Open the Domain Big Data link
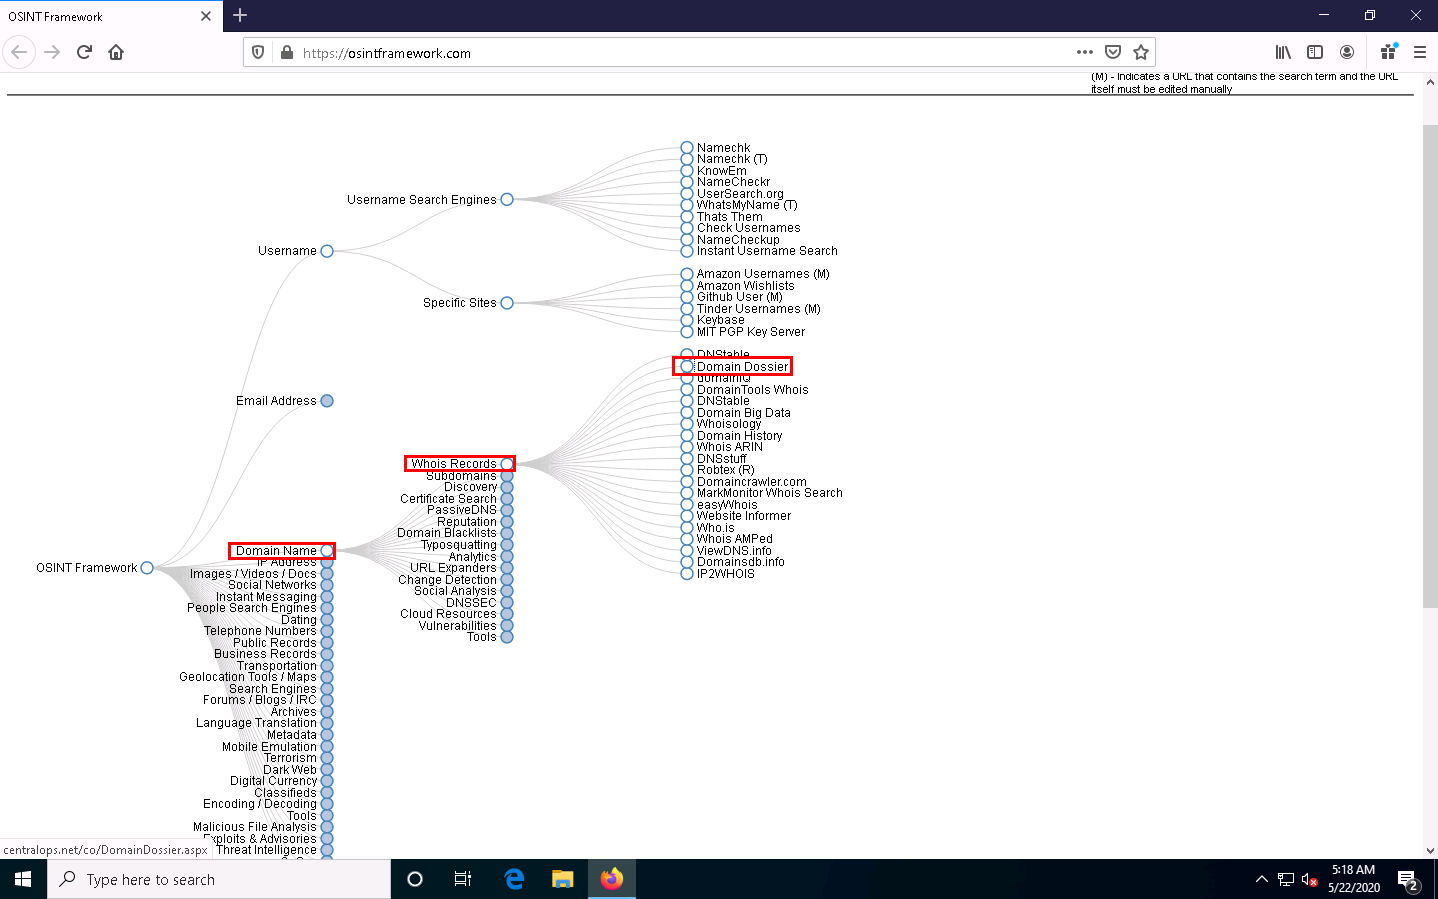 [744, 413]
